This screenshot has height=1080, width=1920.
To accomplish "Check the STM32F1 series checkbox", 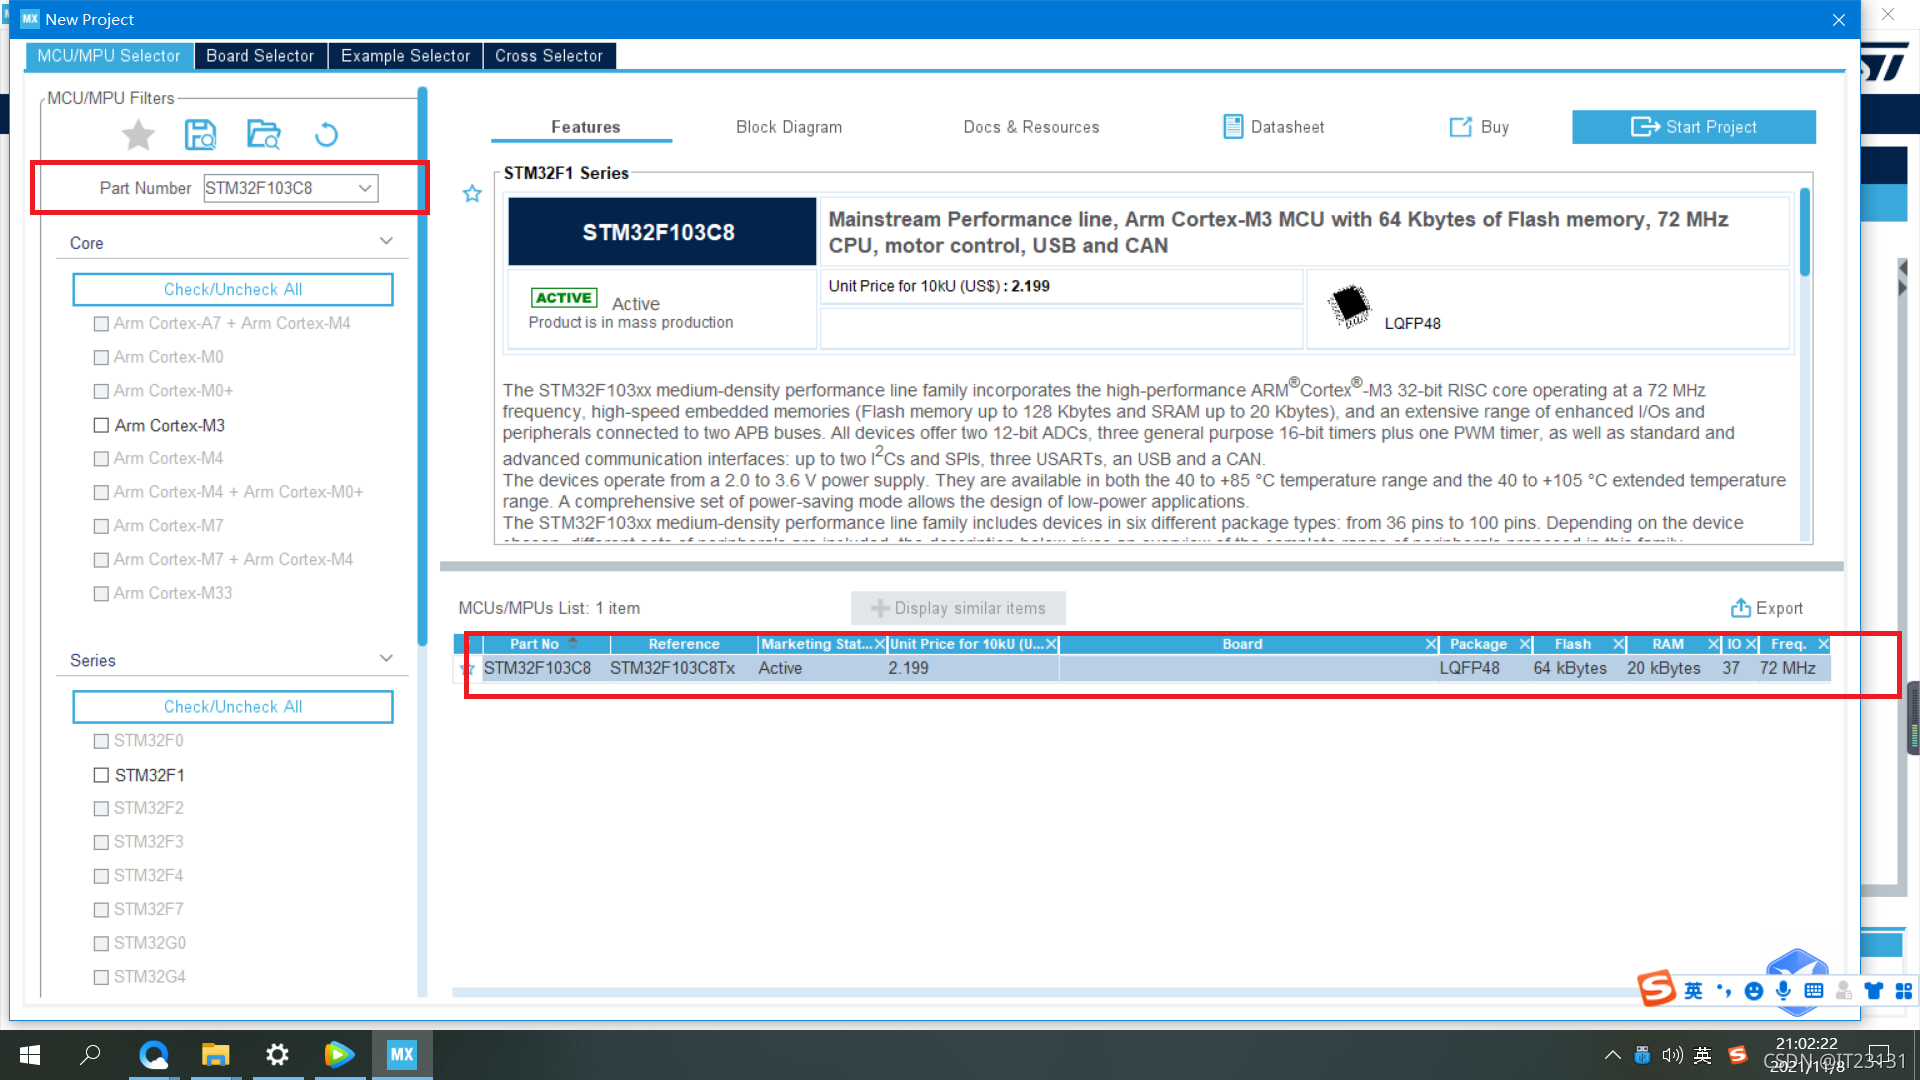I will [x=101, y=775].
